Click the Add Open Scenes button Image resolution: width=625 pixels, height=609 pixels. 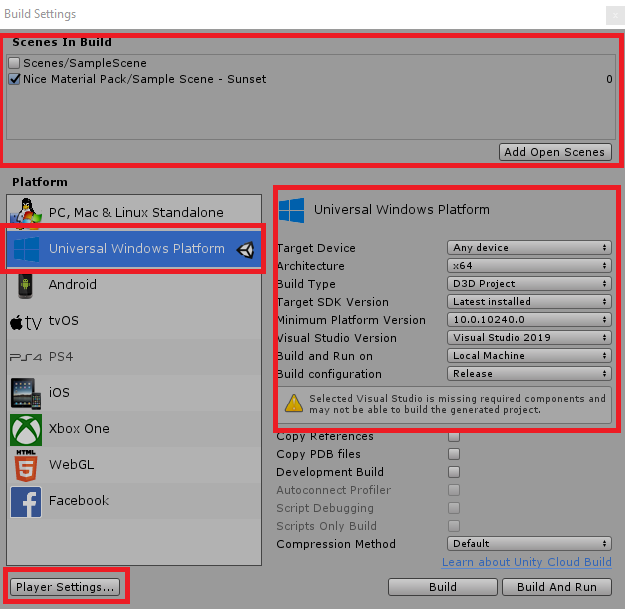click(x=555, y=152)
